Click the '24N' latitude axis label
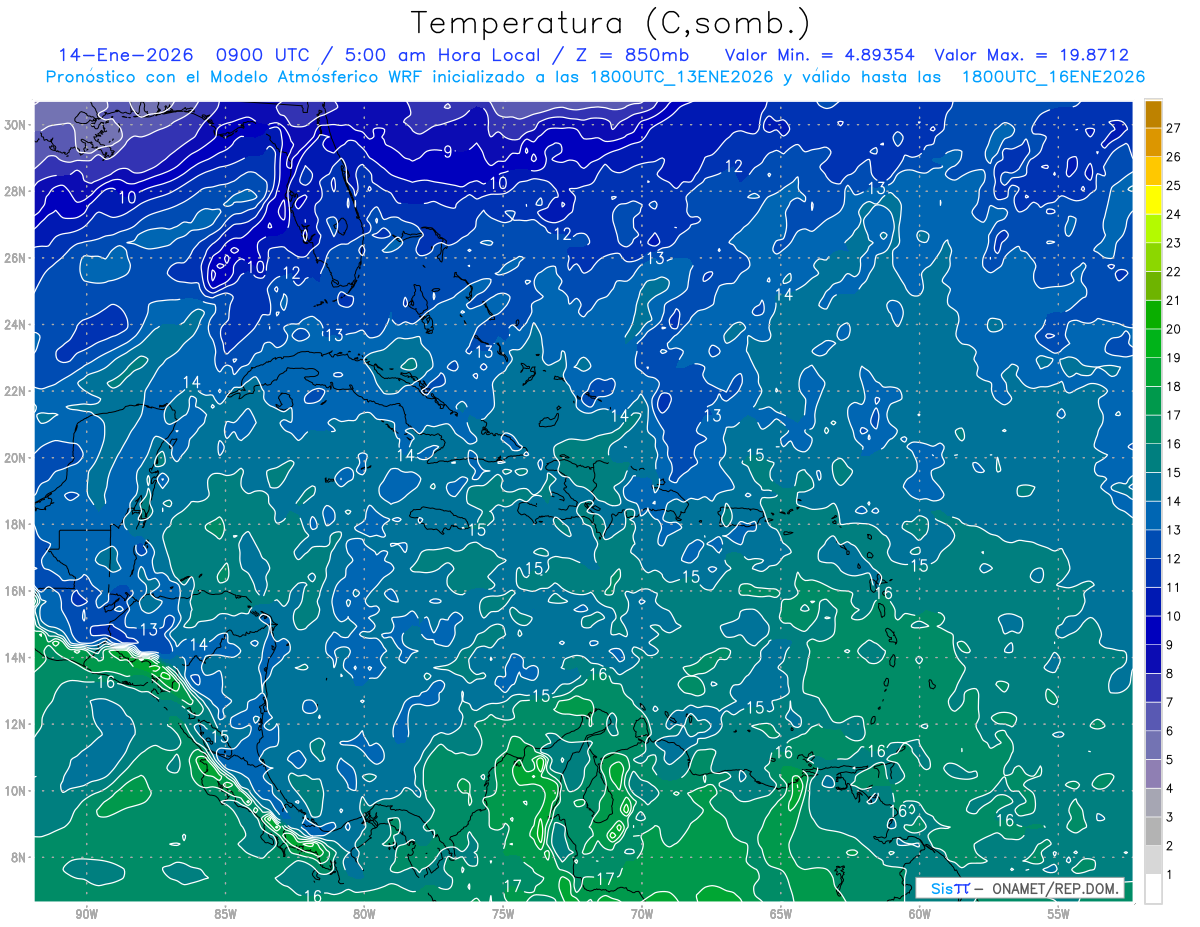This screenshot has width=1200, height=927. pos(17,325)
